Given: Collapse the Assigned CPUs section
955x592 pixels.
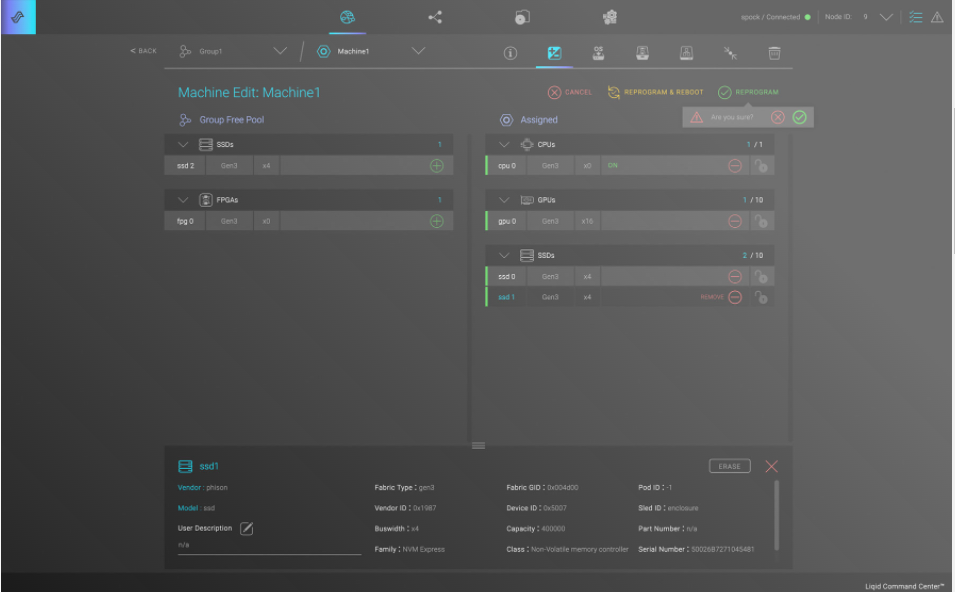Looking at the screenshot, I should coord(504,143).
